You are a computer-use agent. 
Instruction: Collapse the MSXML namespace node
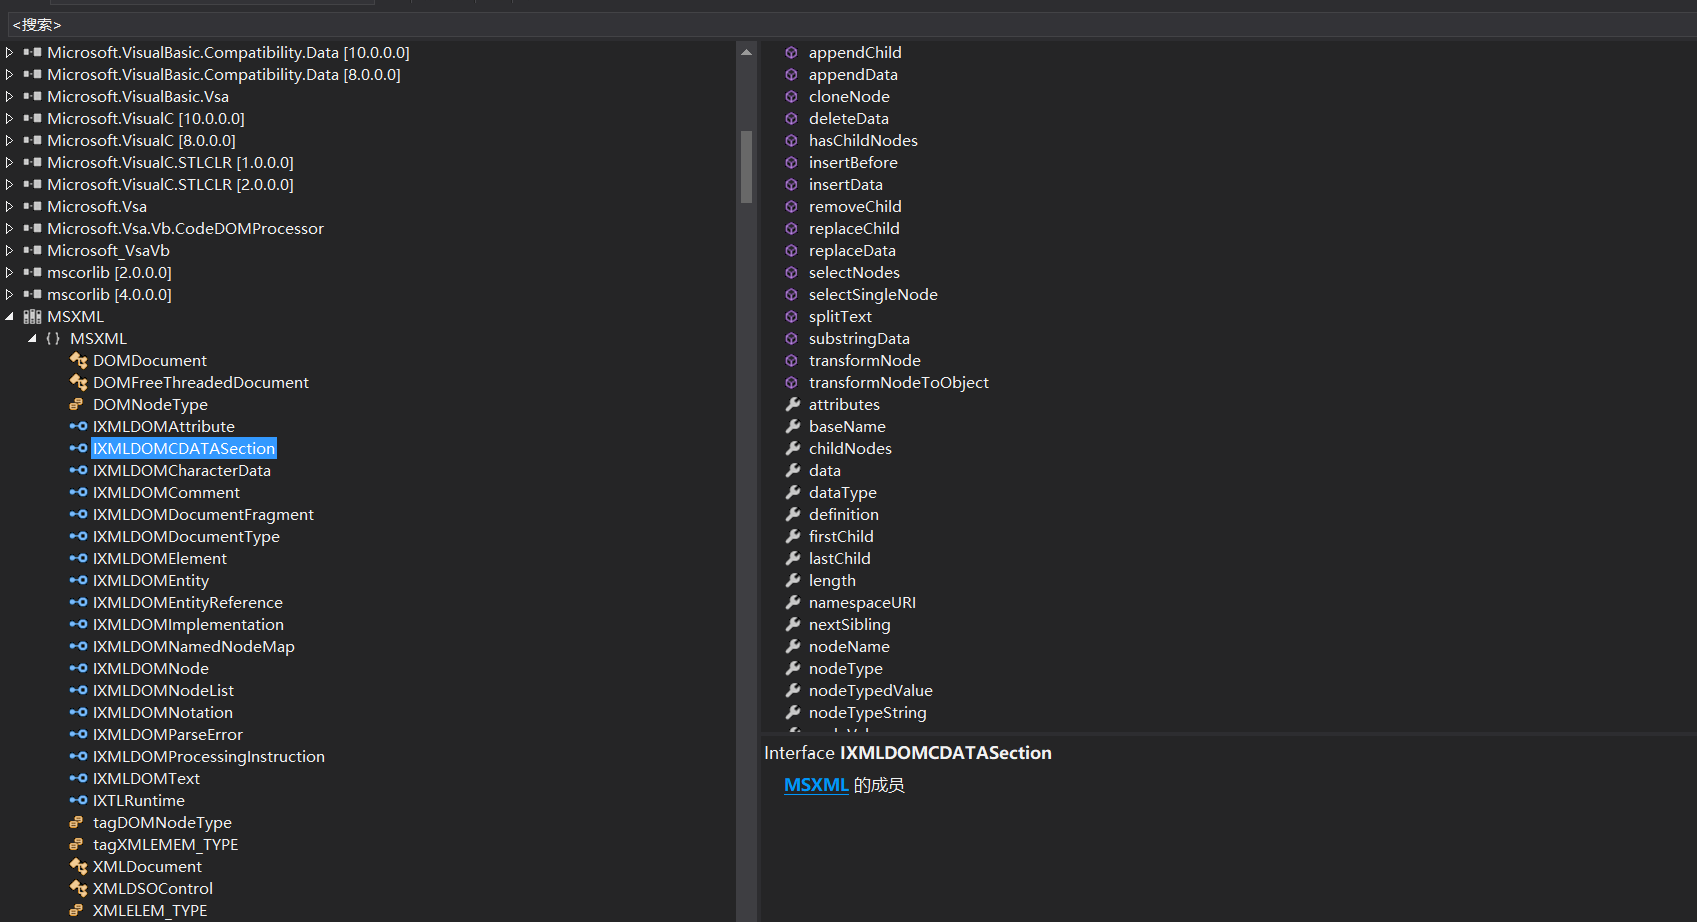click(x=32, y=338)
